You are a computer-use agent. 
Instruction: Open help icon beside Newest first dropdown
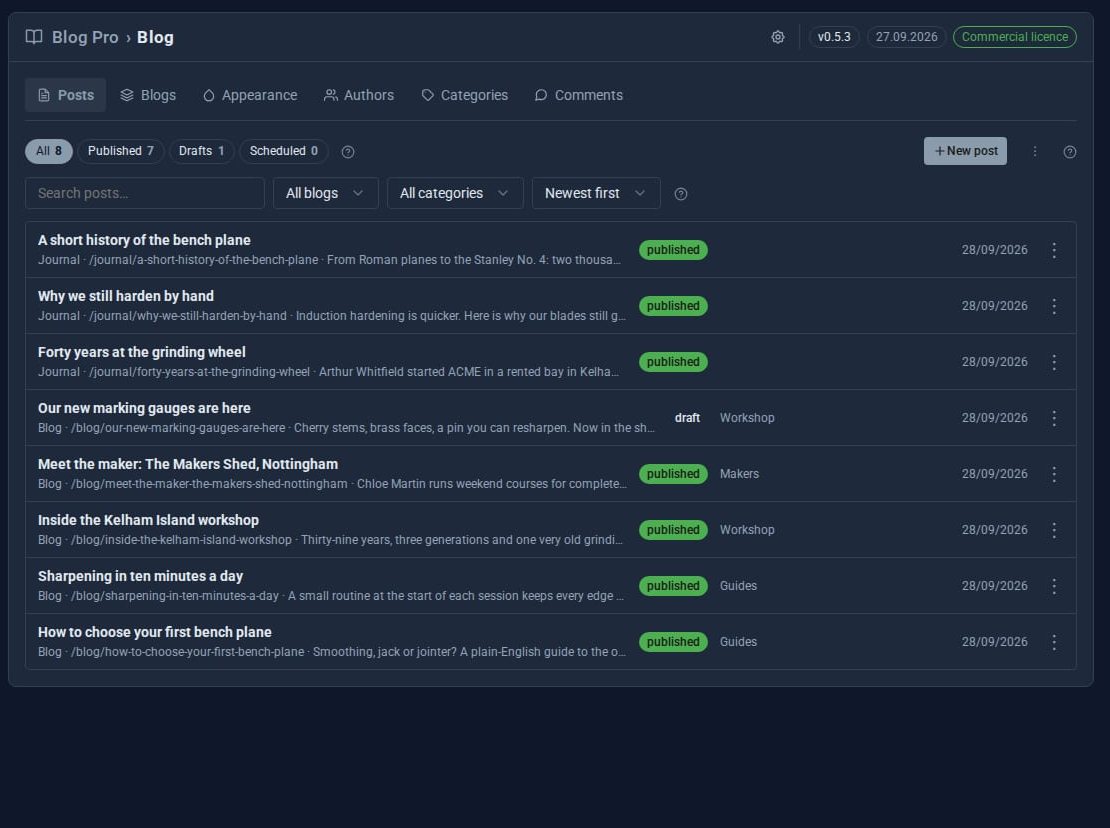[x=680, y=193]
